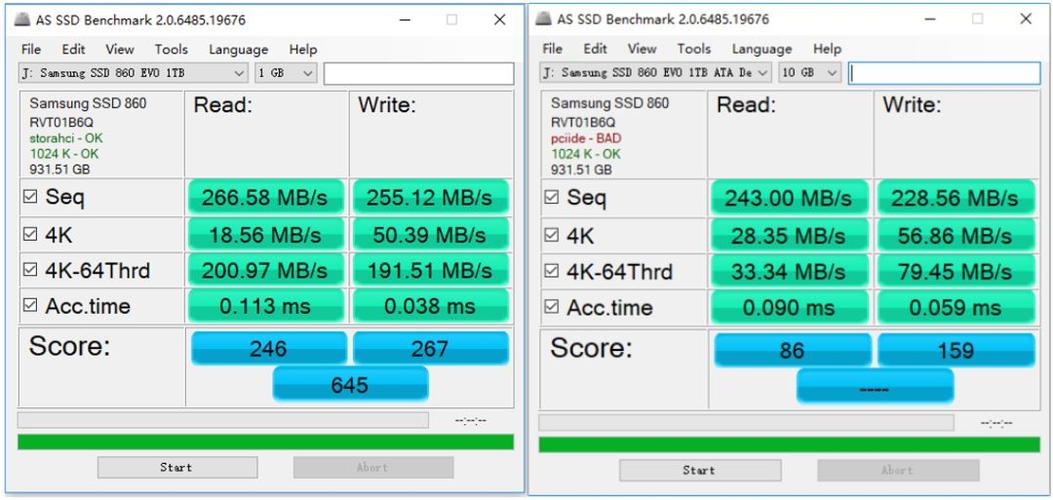This screenshot has width=1053, height=500.
Task: Click the read score 246
Action: click(269, 348)
